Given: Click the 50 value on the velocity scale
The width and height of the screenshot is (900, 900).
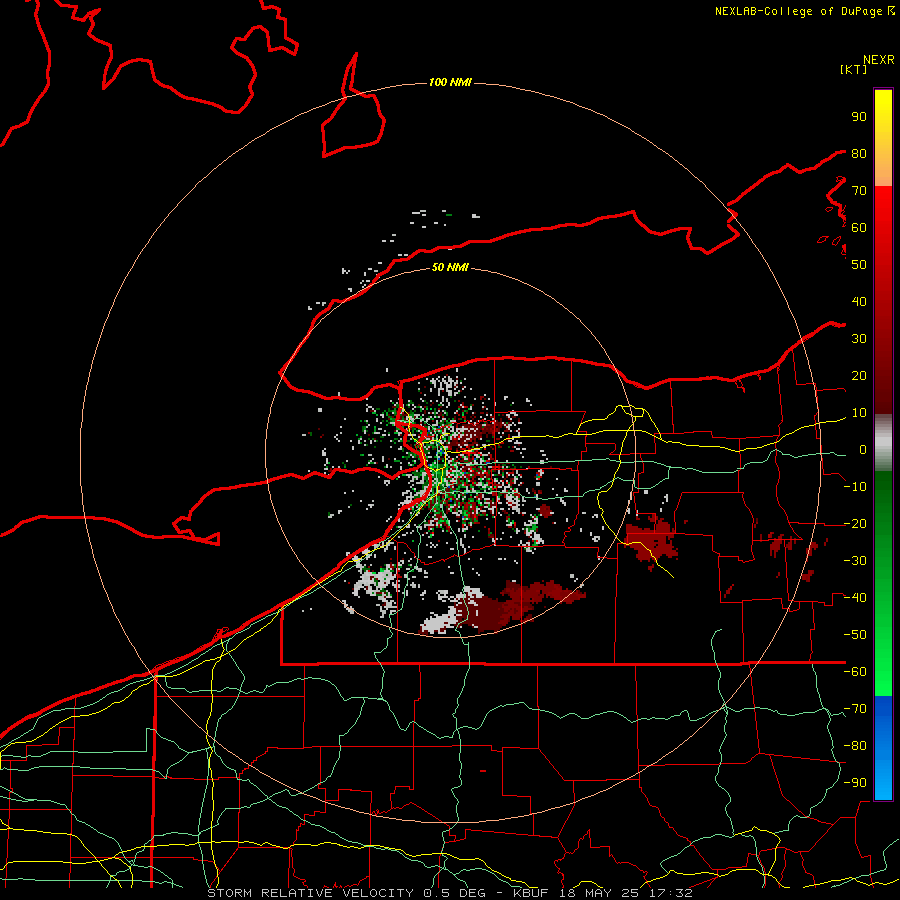Looking at the screenshot, I should [x=859, y=265].
